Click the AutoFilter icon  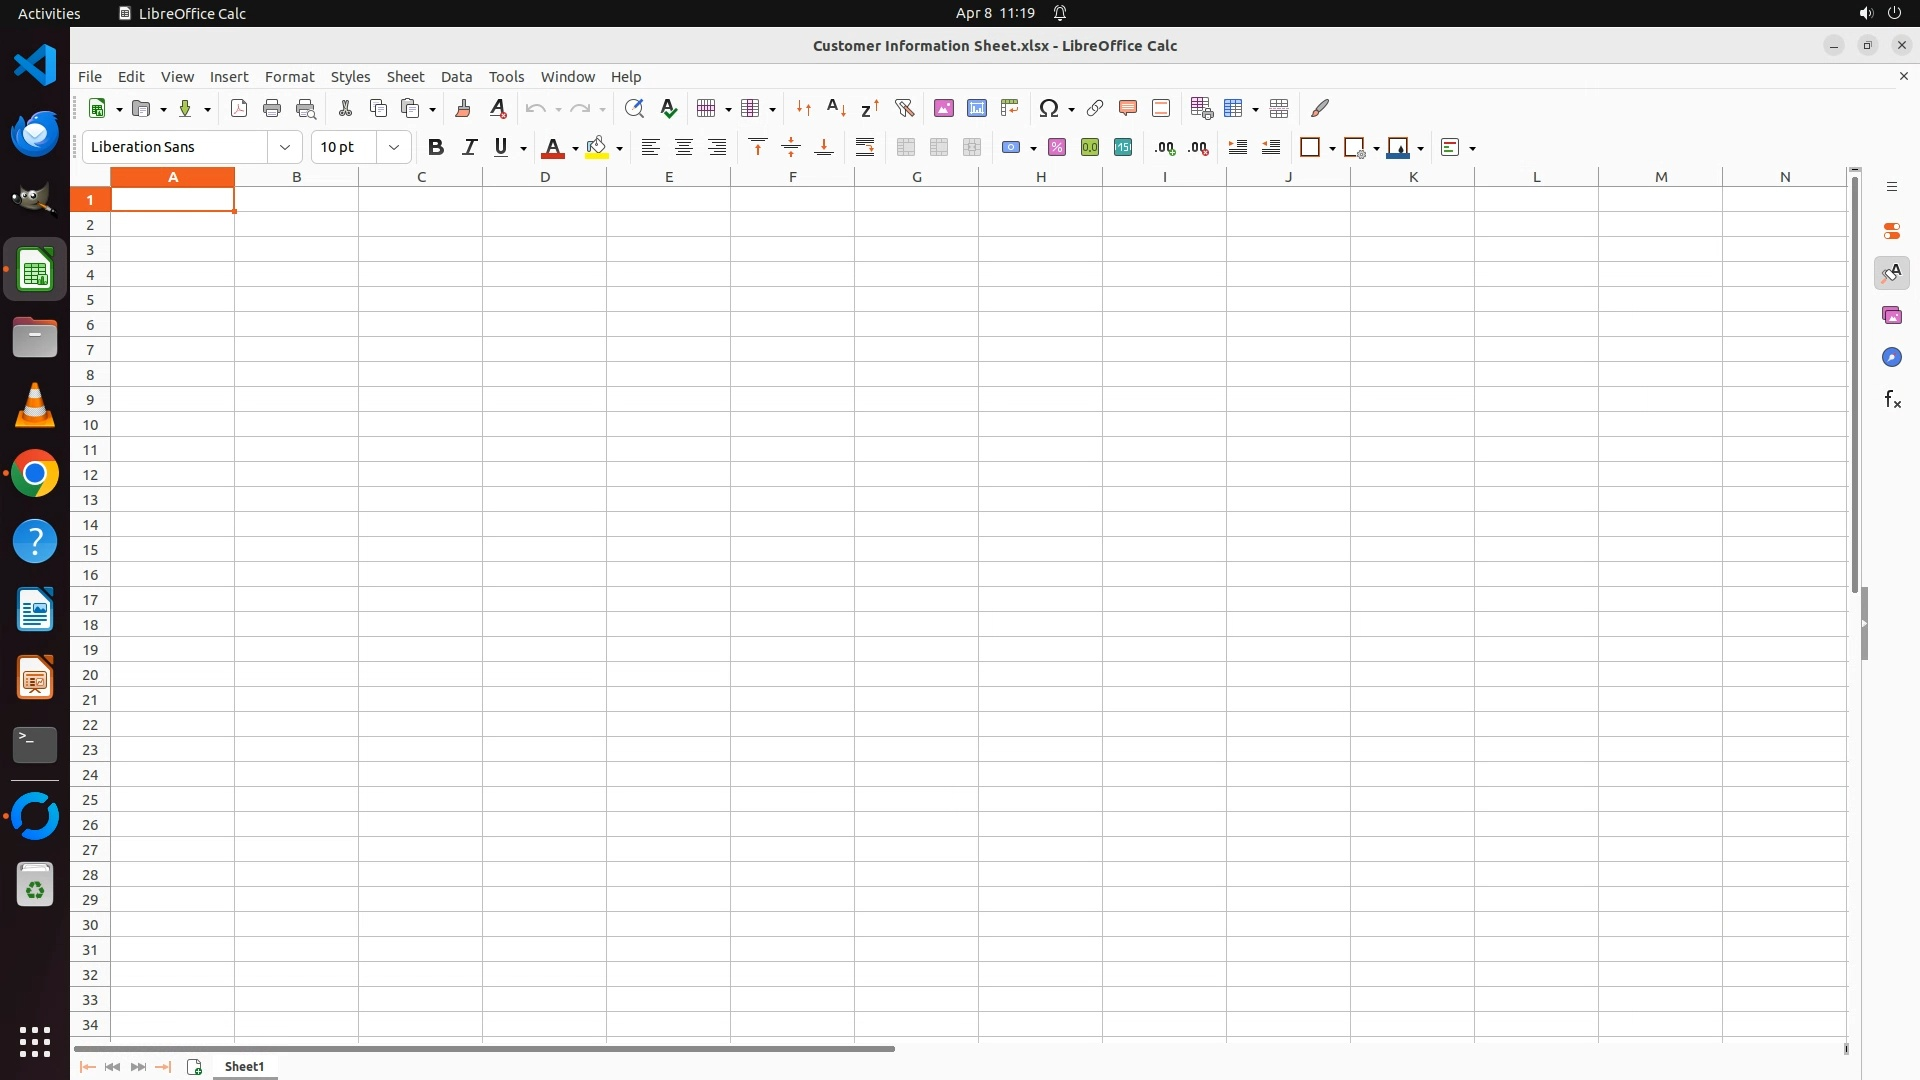[x=904, y=108]
